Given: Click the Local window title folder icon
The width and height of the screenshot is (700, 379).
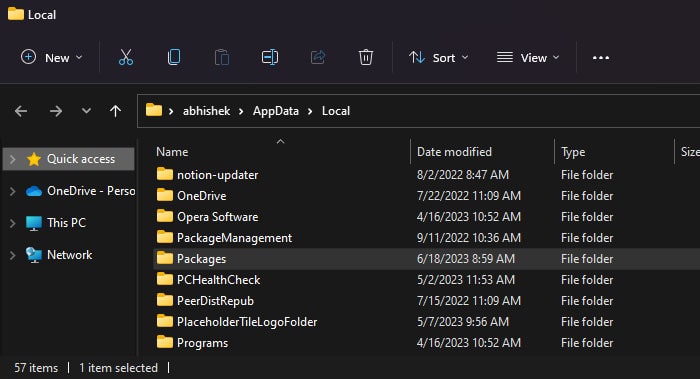Looking at the screenshot, I should 16,14.
